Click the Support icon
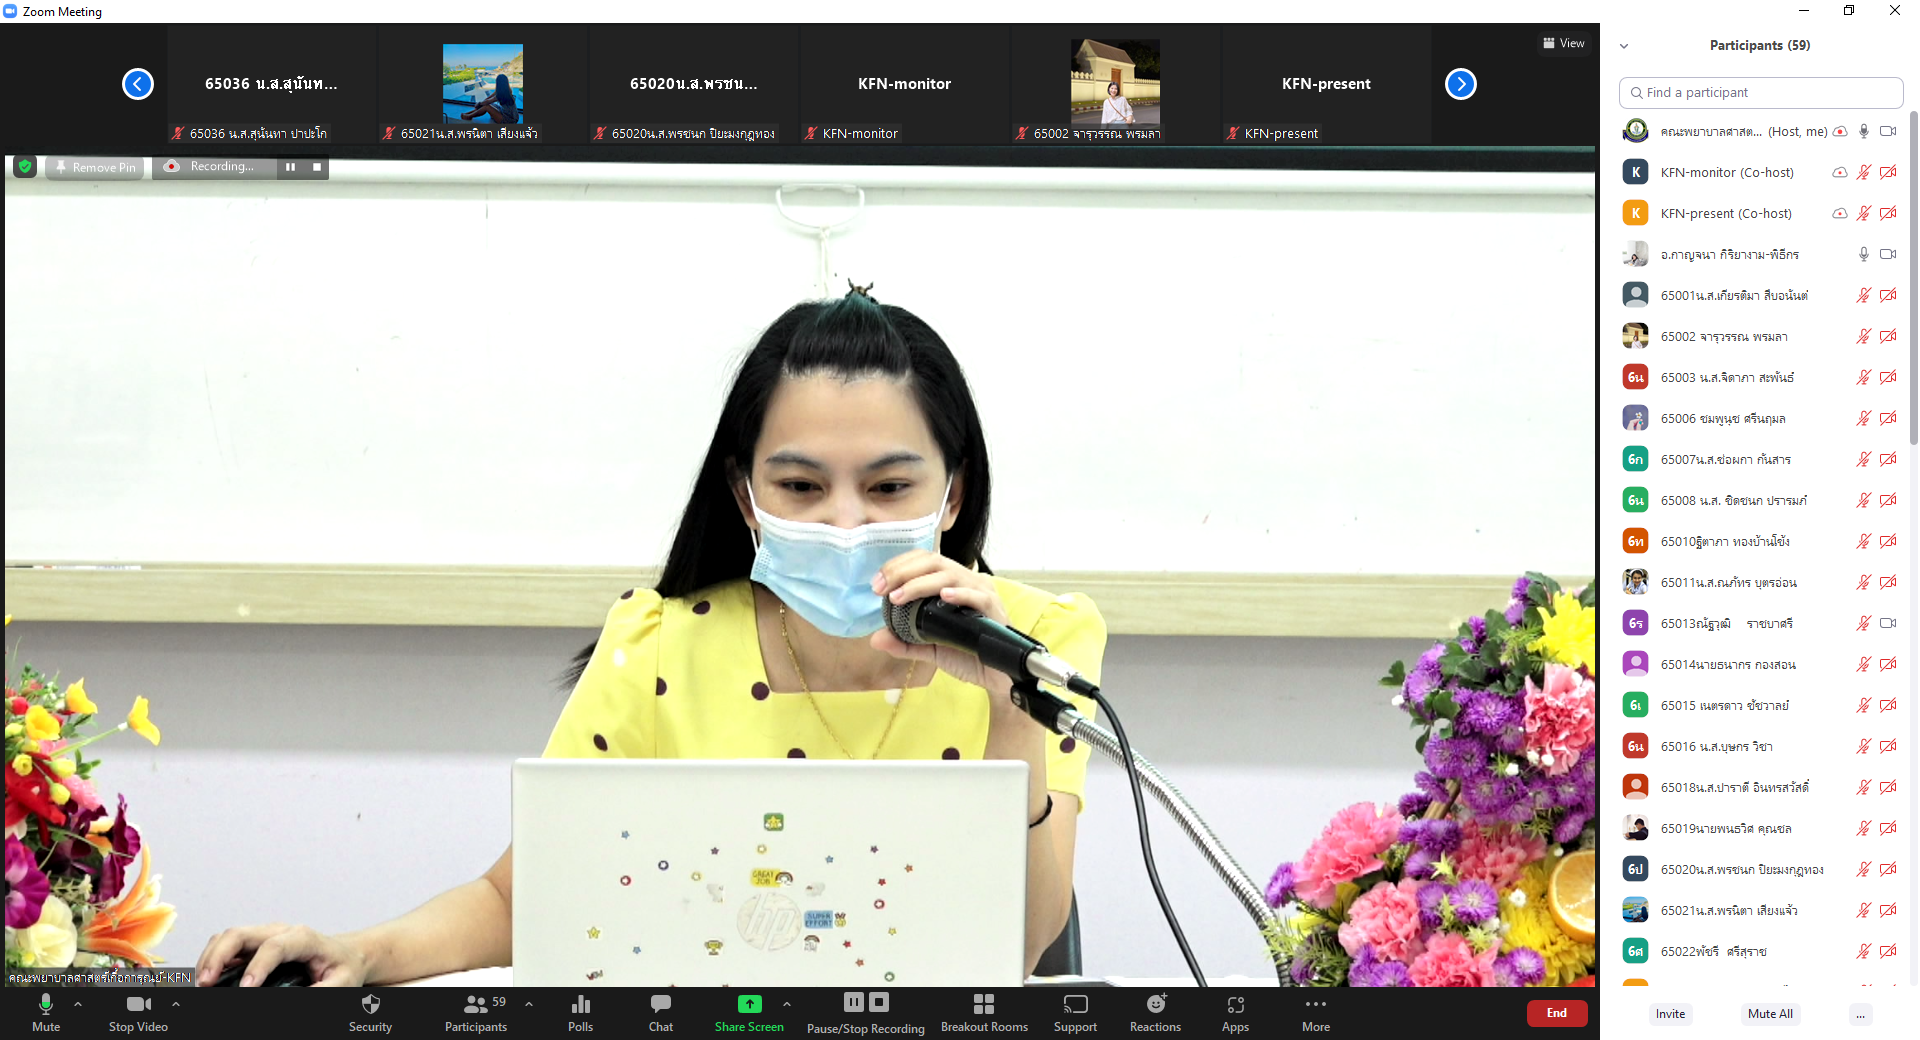The width and height of the screenshot is (1920, 1040). click(x=1075, y=1013)
